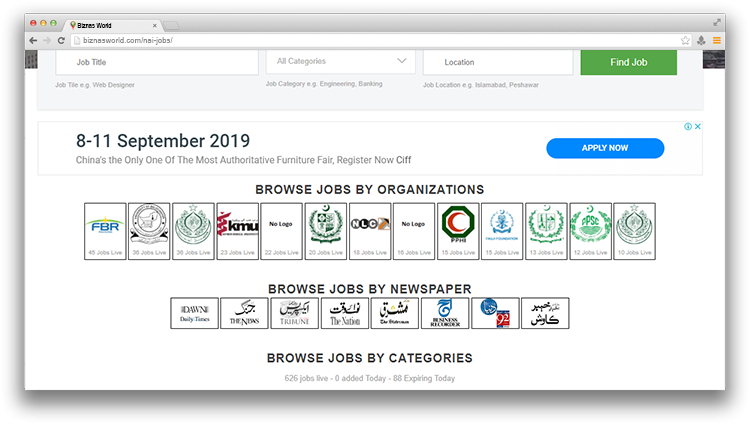Expand the All Categories dropdown
750x425 pixels.
pyautogui.click(x=340, y=61)
